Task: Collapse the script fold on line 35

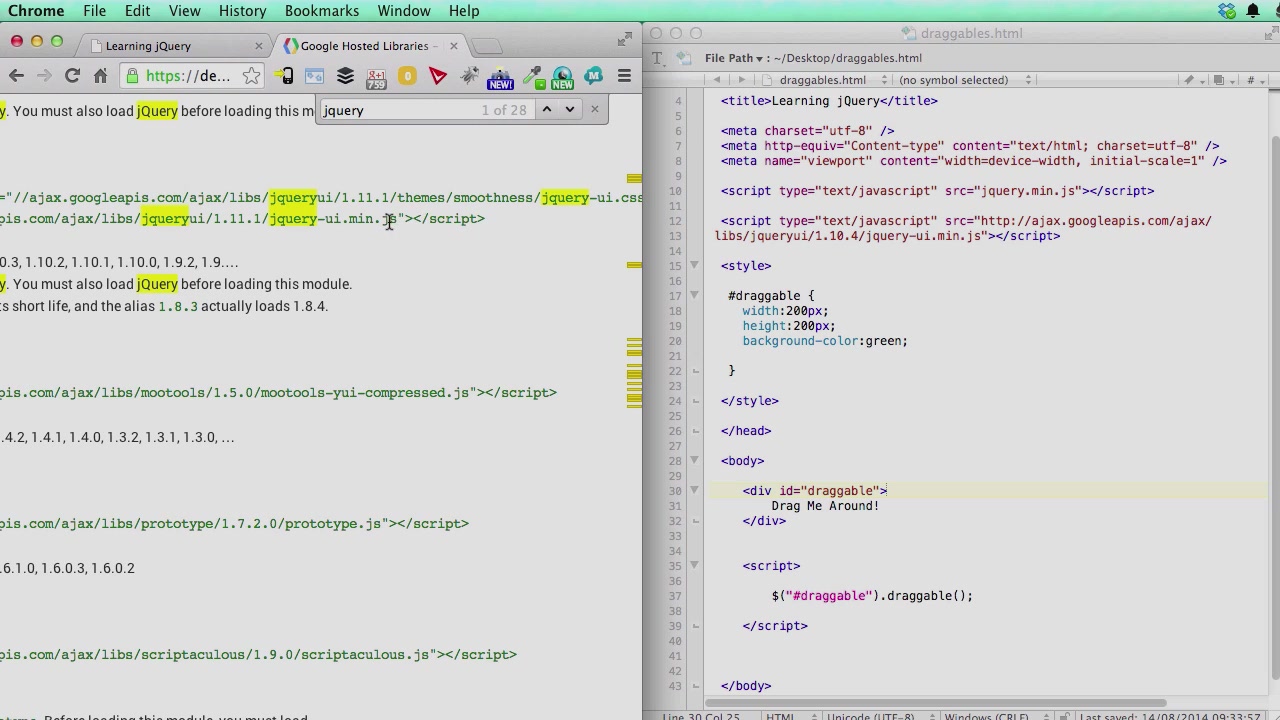Action: pyautogui.click(x=694, y=565)
